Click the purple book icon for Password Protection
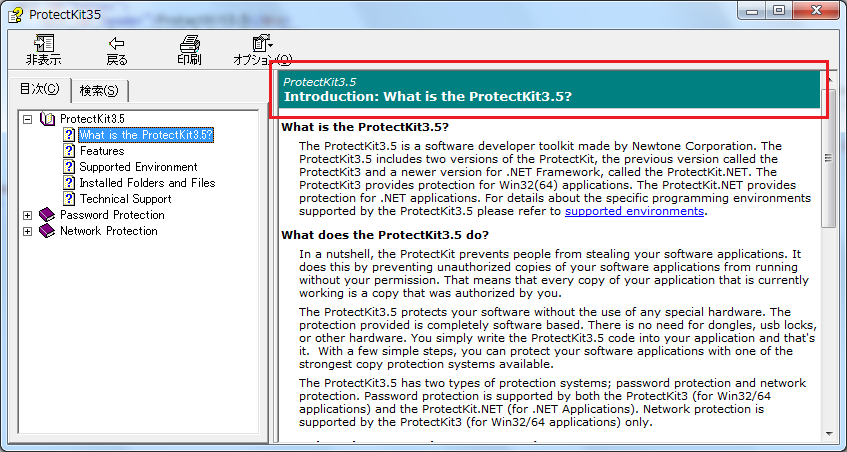 (48, 215)
